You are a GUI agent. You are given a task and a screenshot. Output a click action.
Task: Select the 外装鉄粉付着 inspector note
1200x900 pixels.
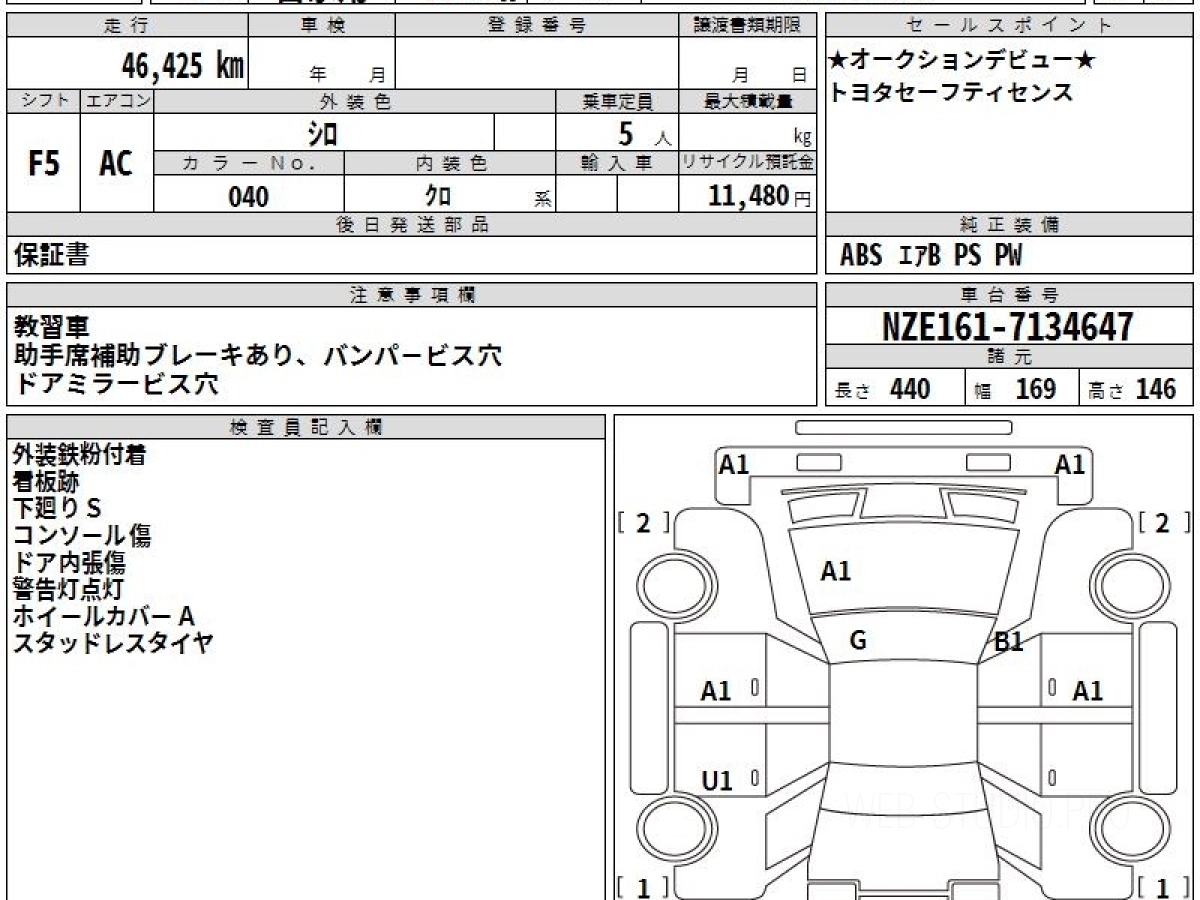80,455
